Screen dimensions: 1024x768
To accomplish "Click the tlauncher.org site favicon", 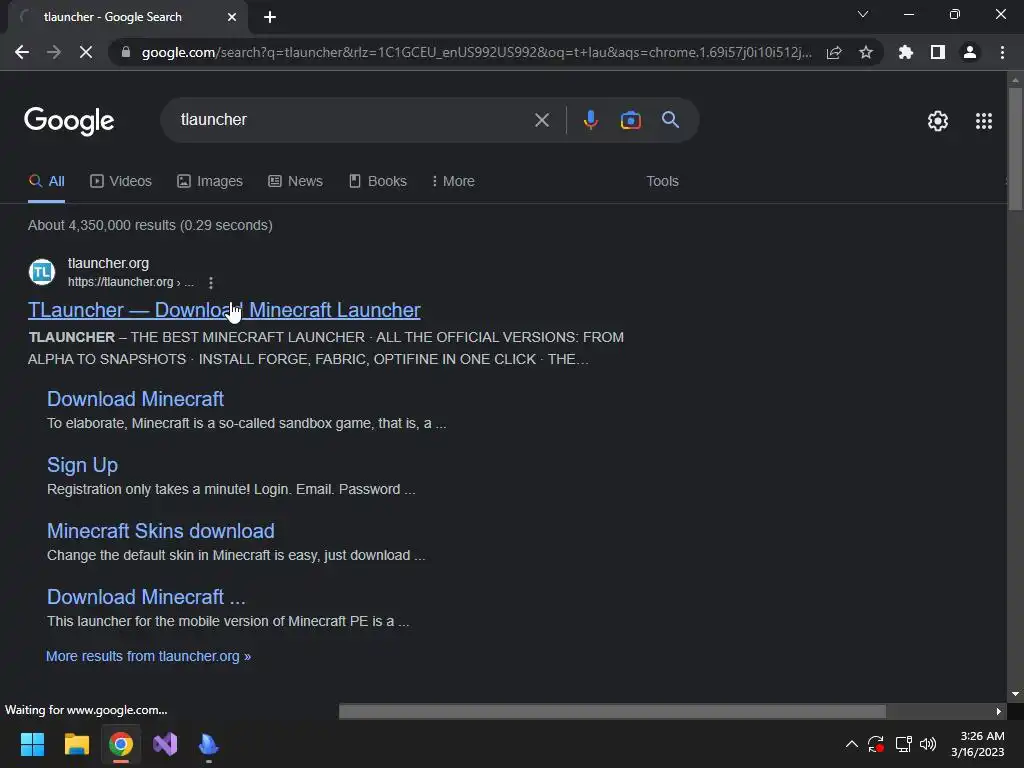I will point(42,272).
